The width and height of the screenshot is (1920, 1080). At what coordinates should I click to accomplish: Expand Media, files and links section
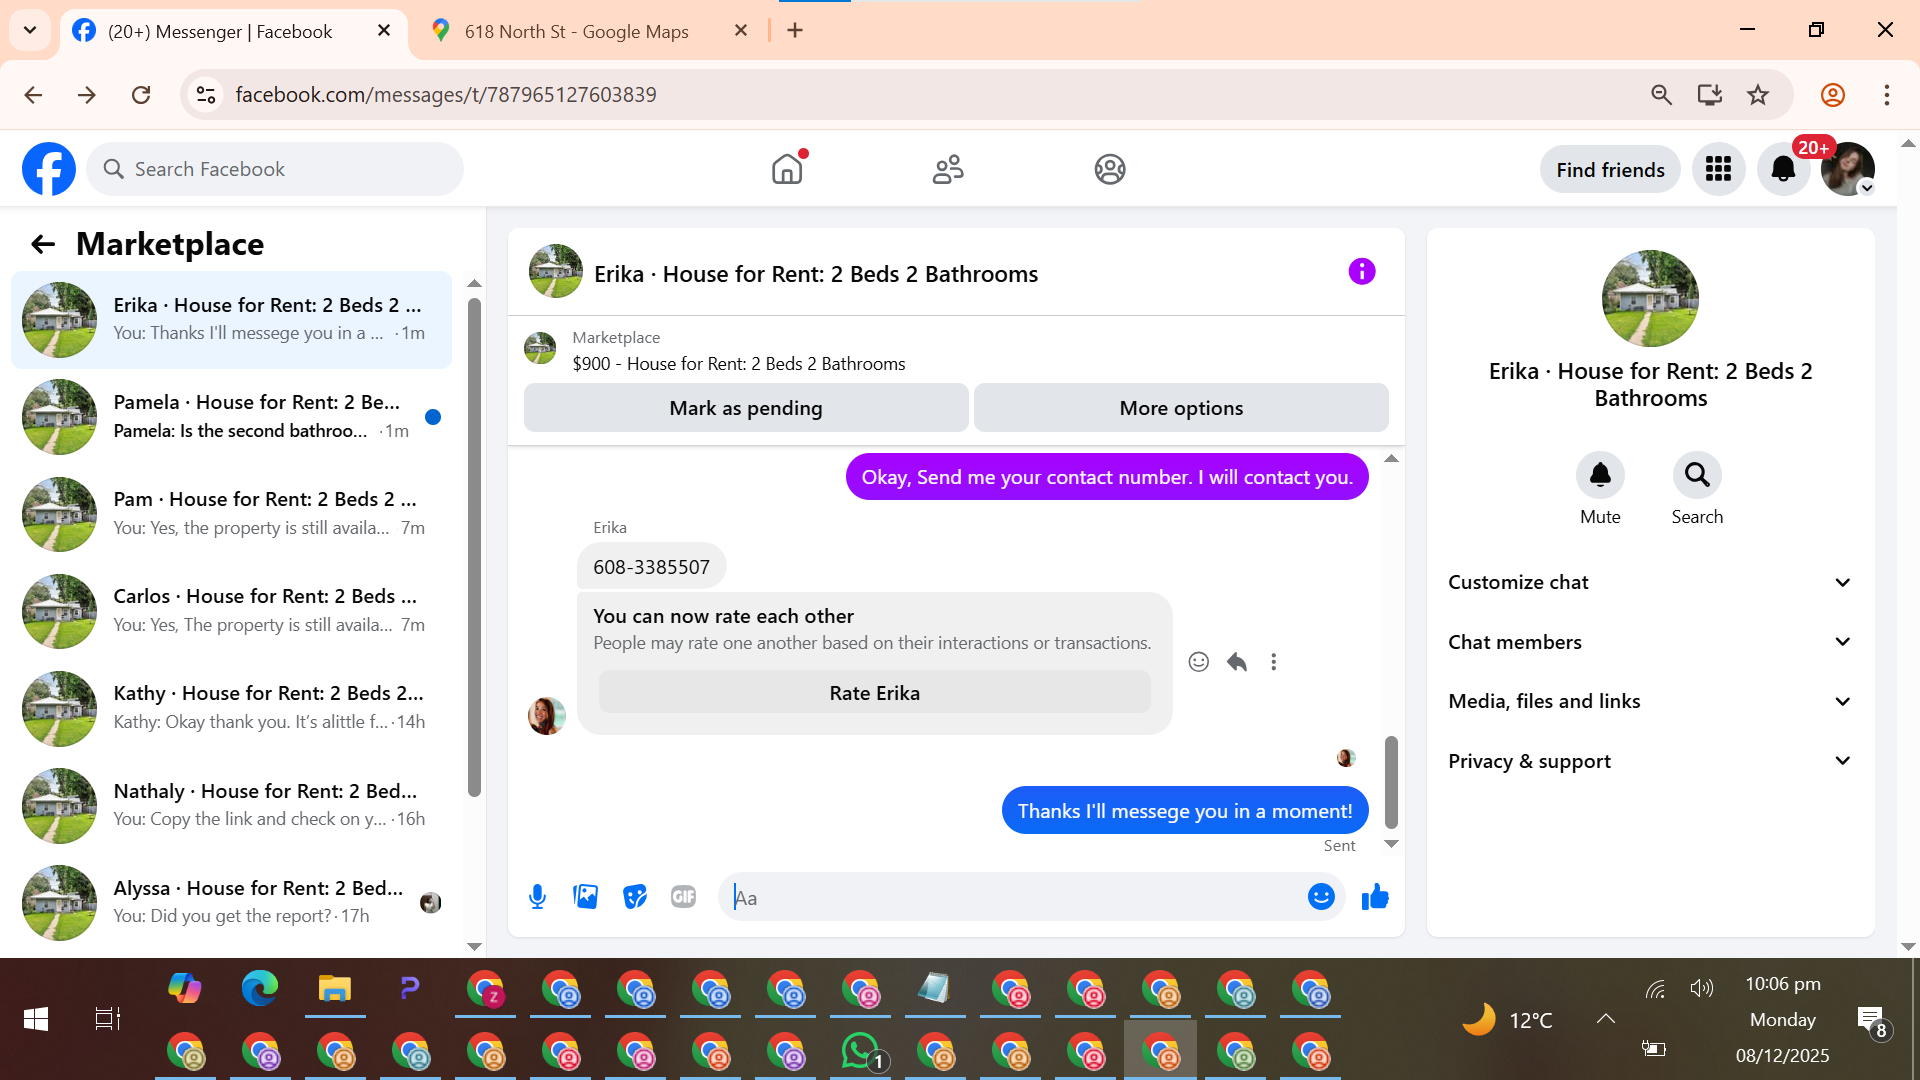[1650, 701]
